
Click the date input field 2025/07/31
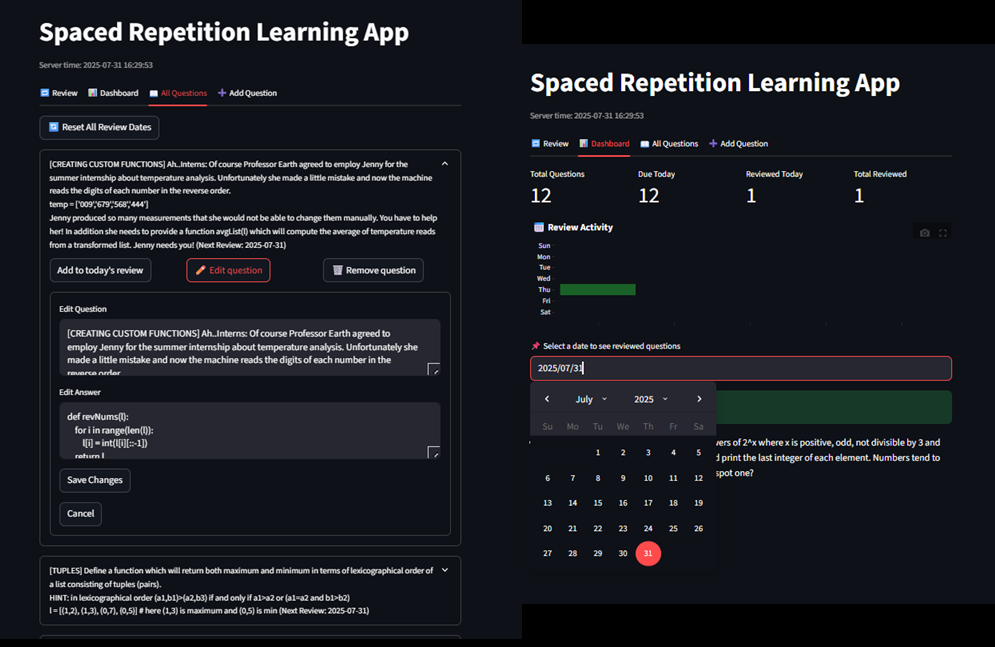pos(741,369)
